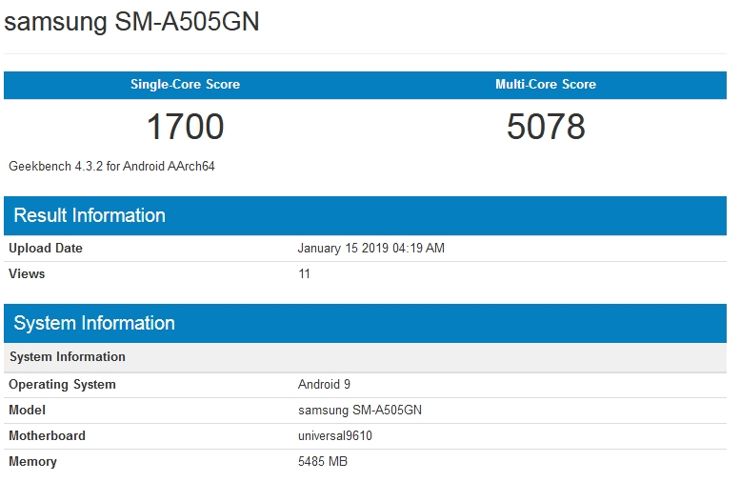Select the multi-core value 5078
This screenshot has width=740, height=482.
[x=546, y=127]
